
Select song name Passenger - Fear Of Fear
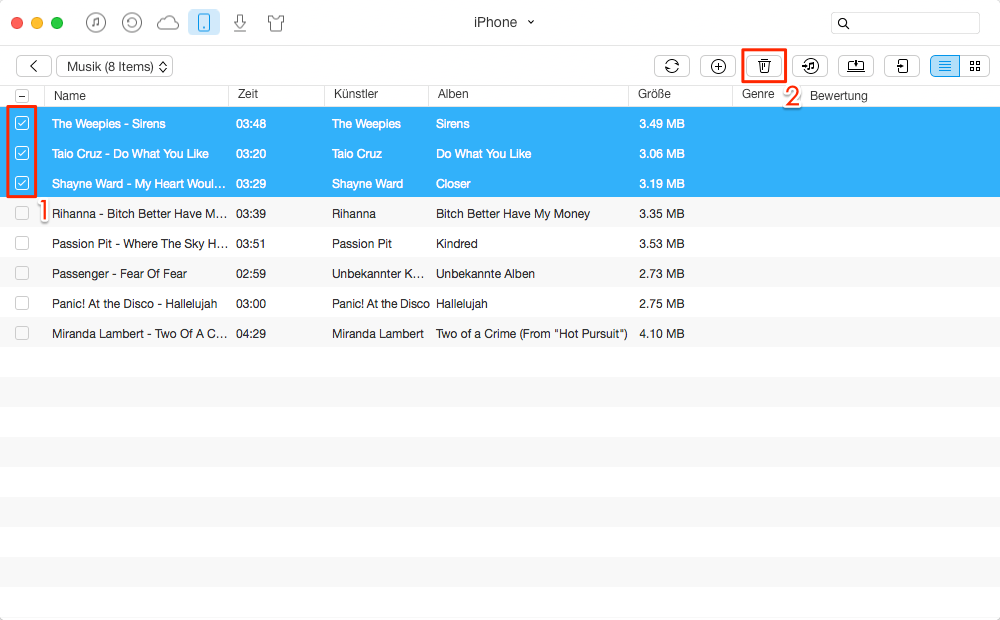point(119,274)
